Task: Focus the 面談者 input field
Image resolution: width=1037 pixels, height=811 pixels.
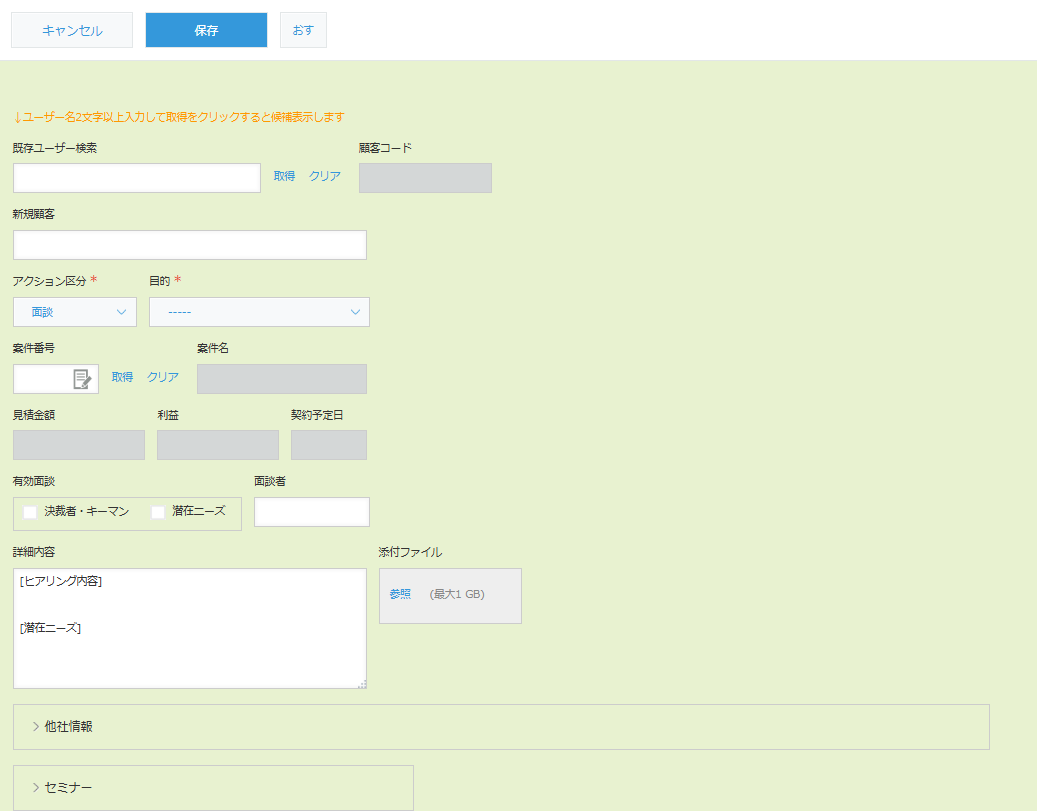Action: click(x=312, y=512)
